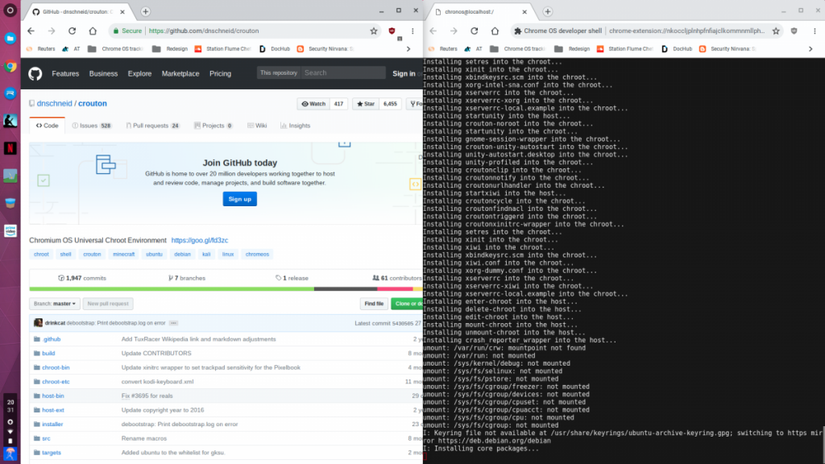The image size is (825, 464).
Task: Switch to the Issues tab
Action: pos(92,126)
